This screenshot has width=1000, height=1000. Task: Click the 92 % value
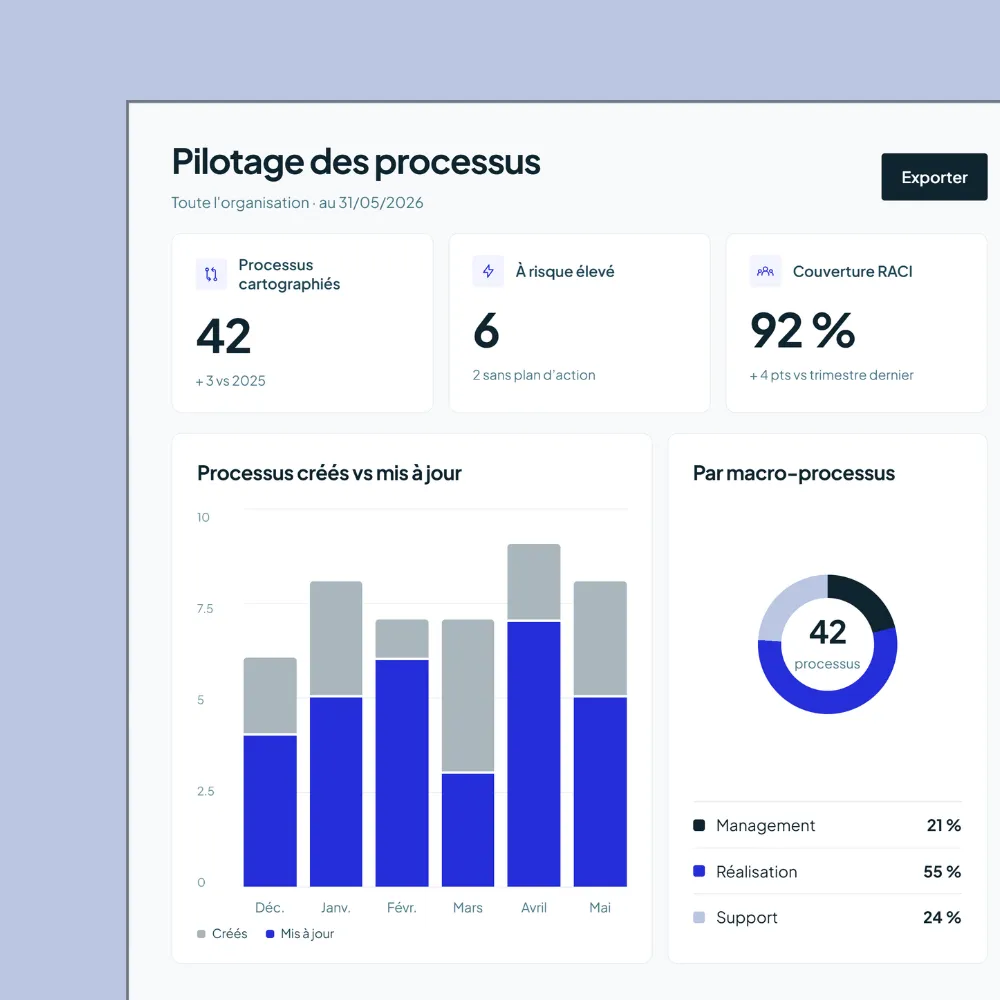tap(802, 330)
